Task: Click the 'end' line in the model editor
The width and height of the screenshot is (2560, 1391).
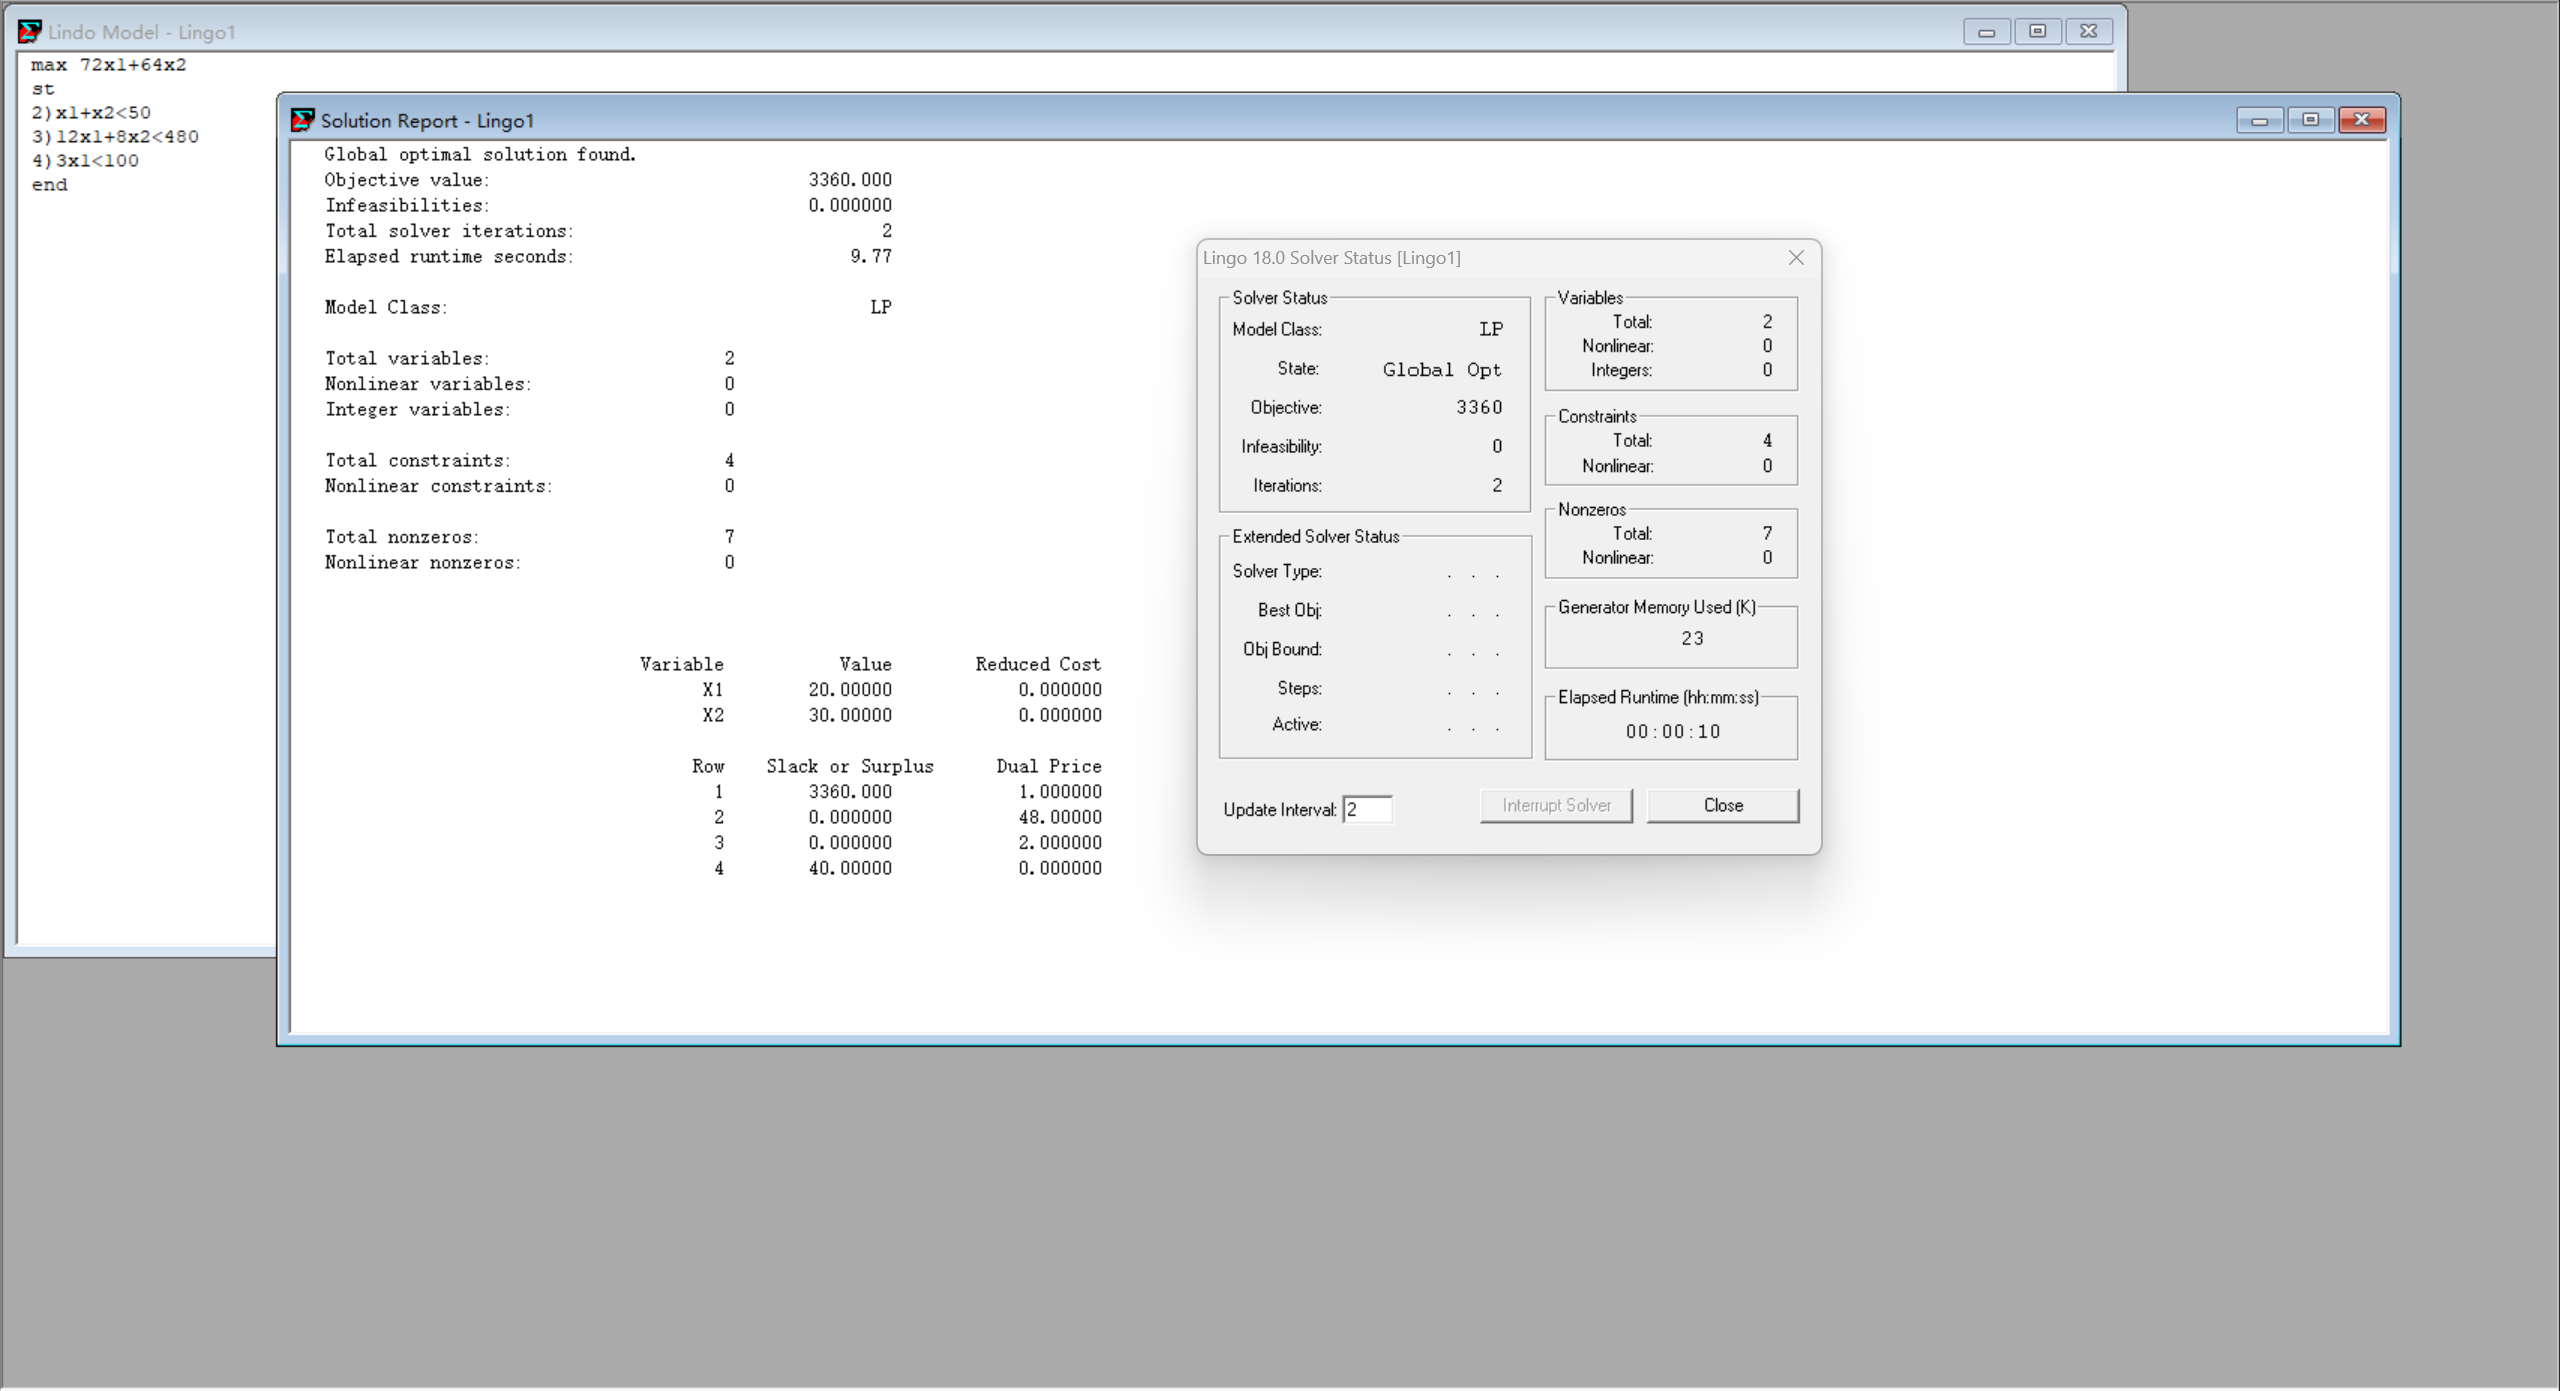Action: [49, 185]
